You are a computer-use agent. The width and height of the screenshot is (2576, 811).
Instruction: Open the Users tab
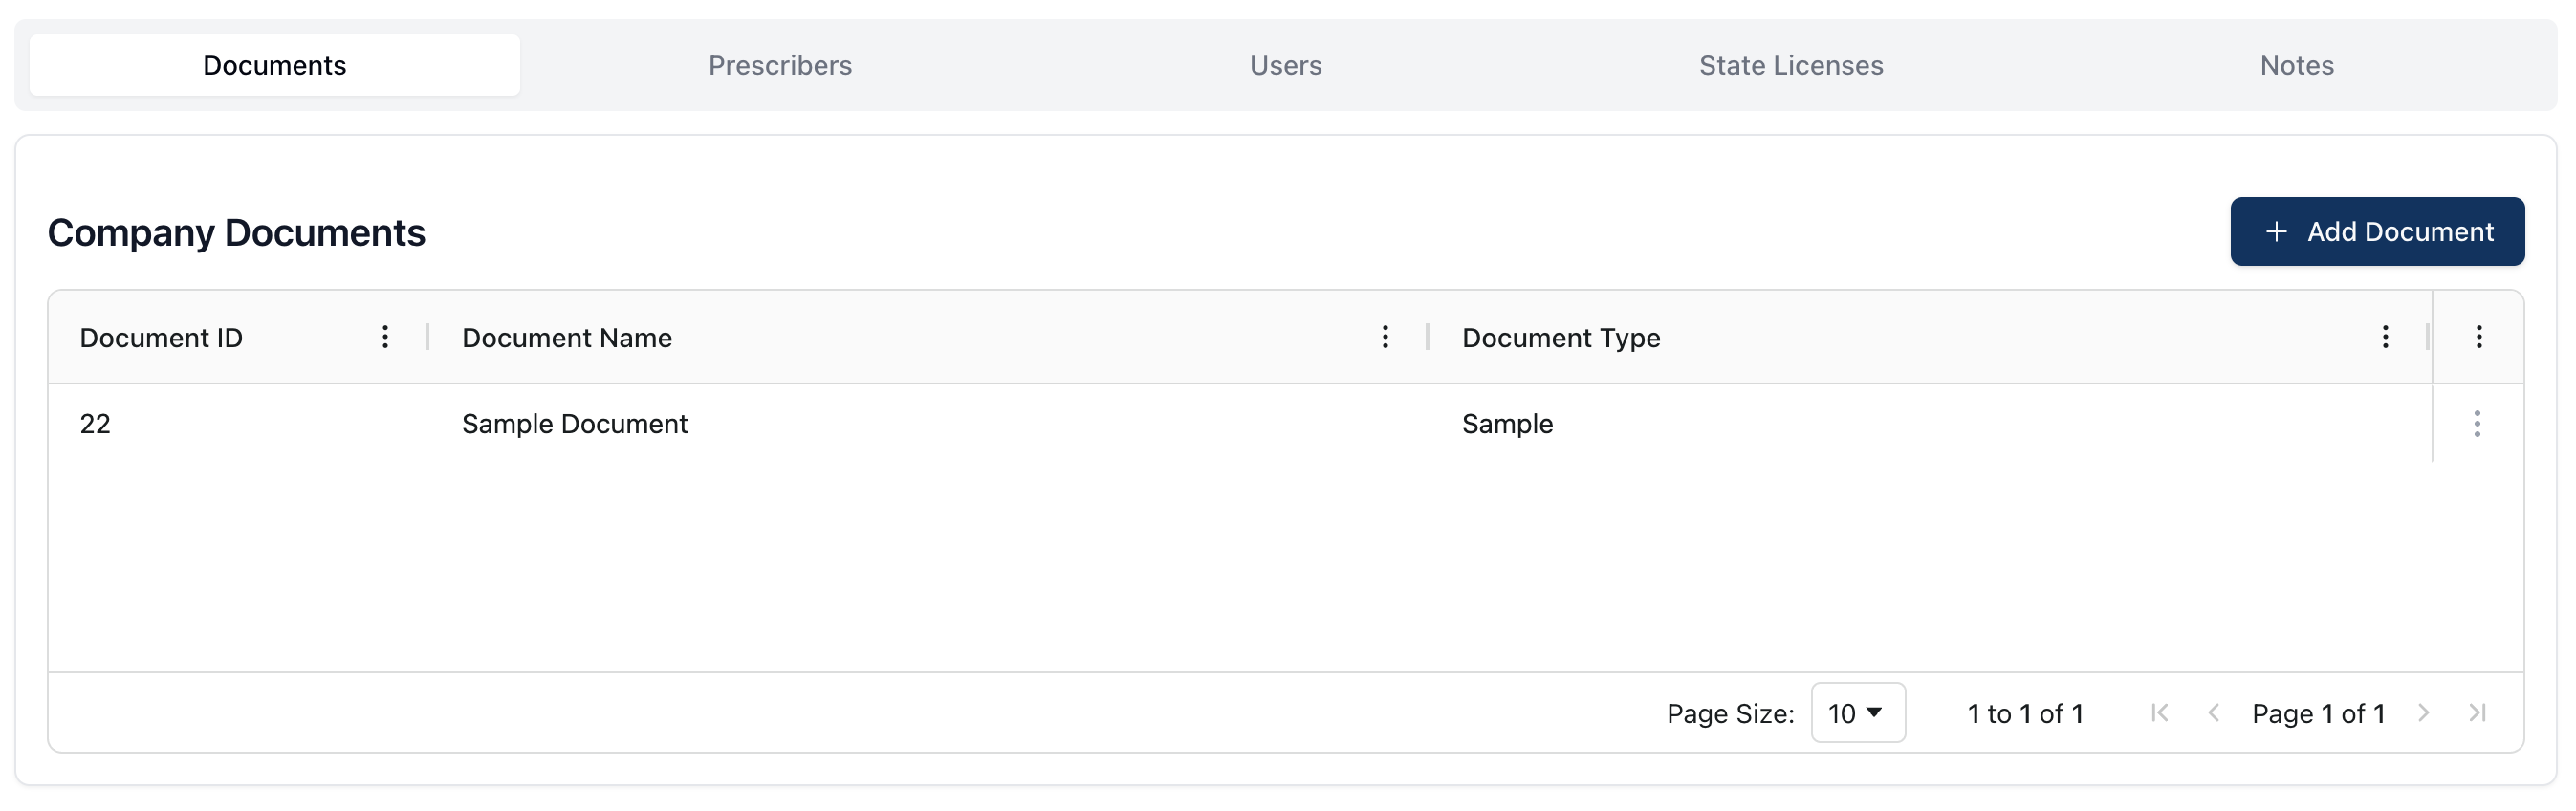click(1285, 65)
